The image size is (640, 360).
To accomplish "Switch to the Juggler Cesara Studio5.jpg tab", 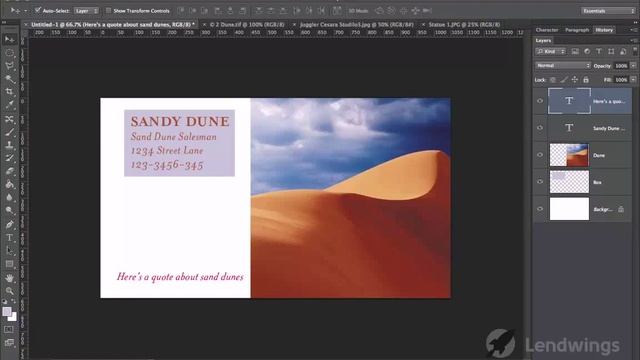I will [356, 24].
